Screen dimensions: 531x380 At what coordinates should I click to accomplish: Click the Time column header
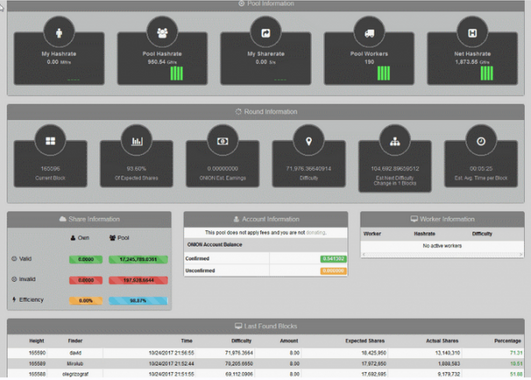(187, 341)
